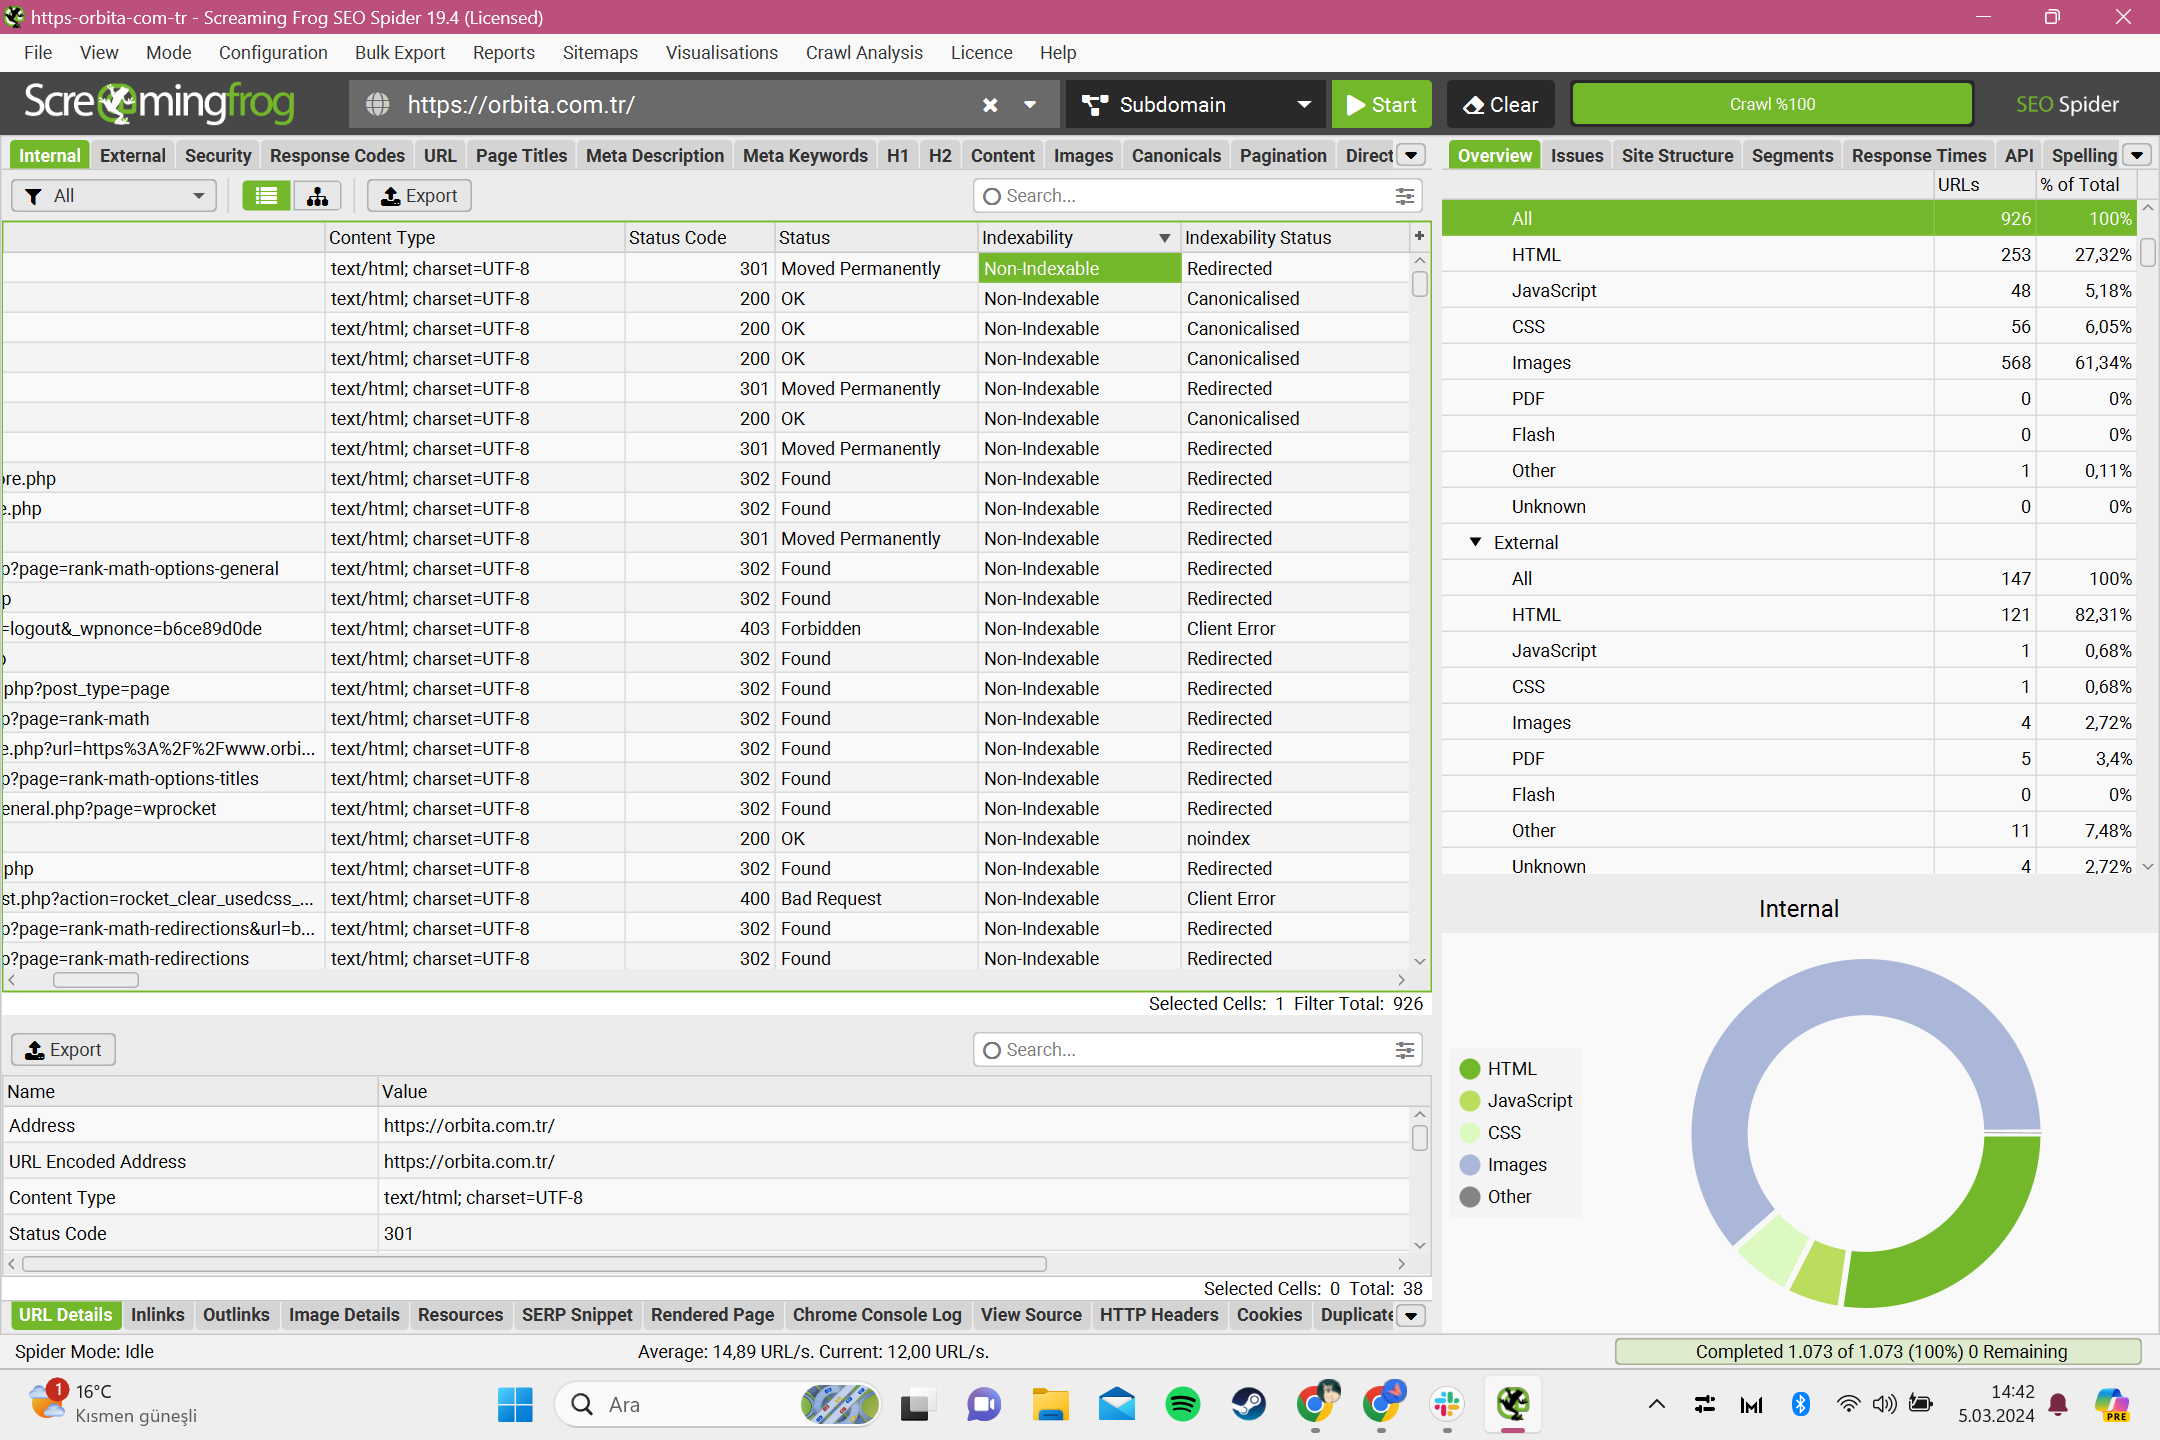This screenshot has width=2160, height=1440.
Task: Open the Copilot preview tray icon
Action: pyautogui.click(x=2112, y=1405)
